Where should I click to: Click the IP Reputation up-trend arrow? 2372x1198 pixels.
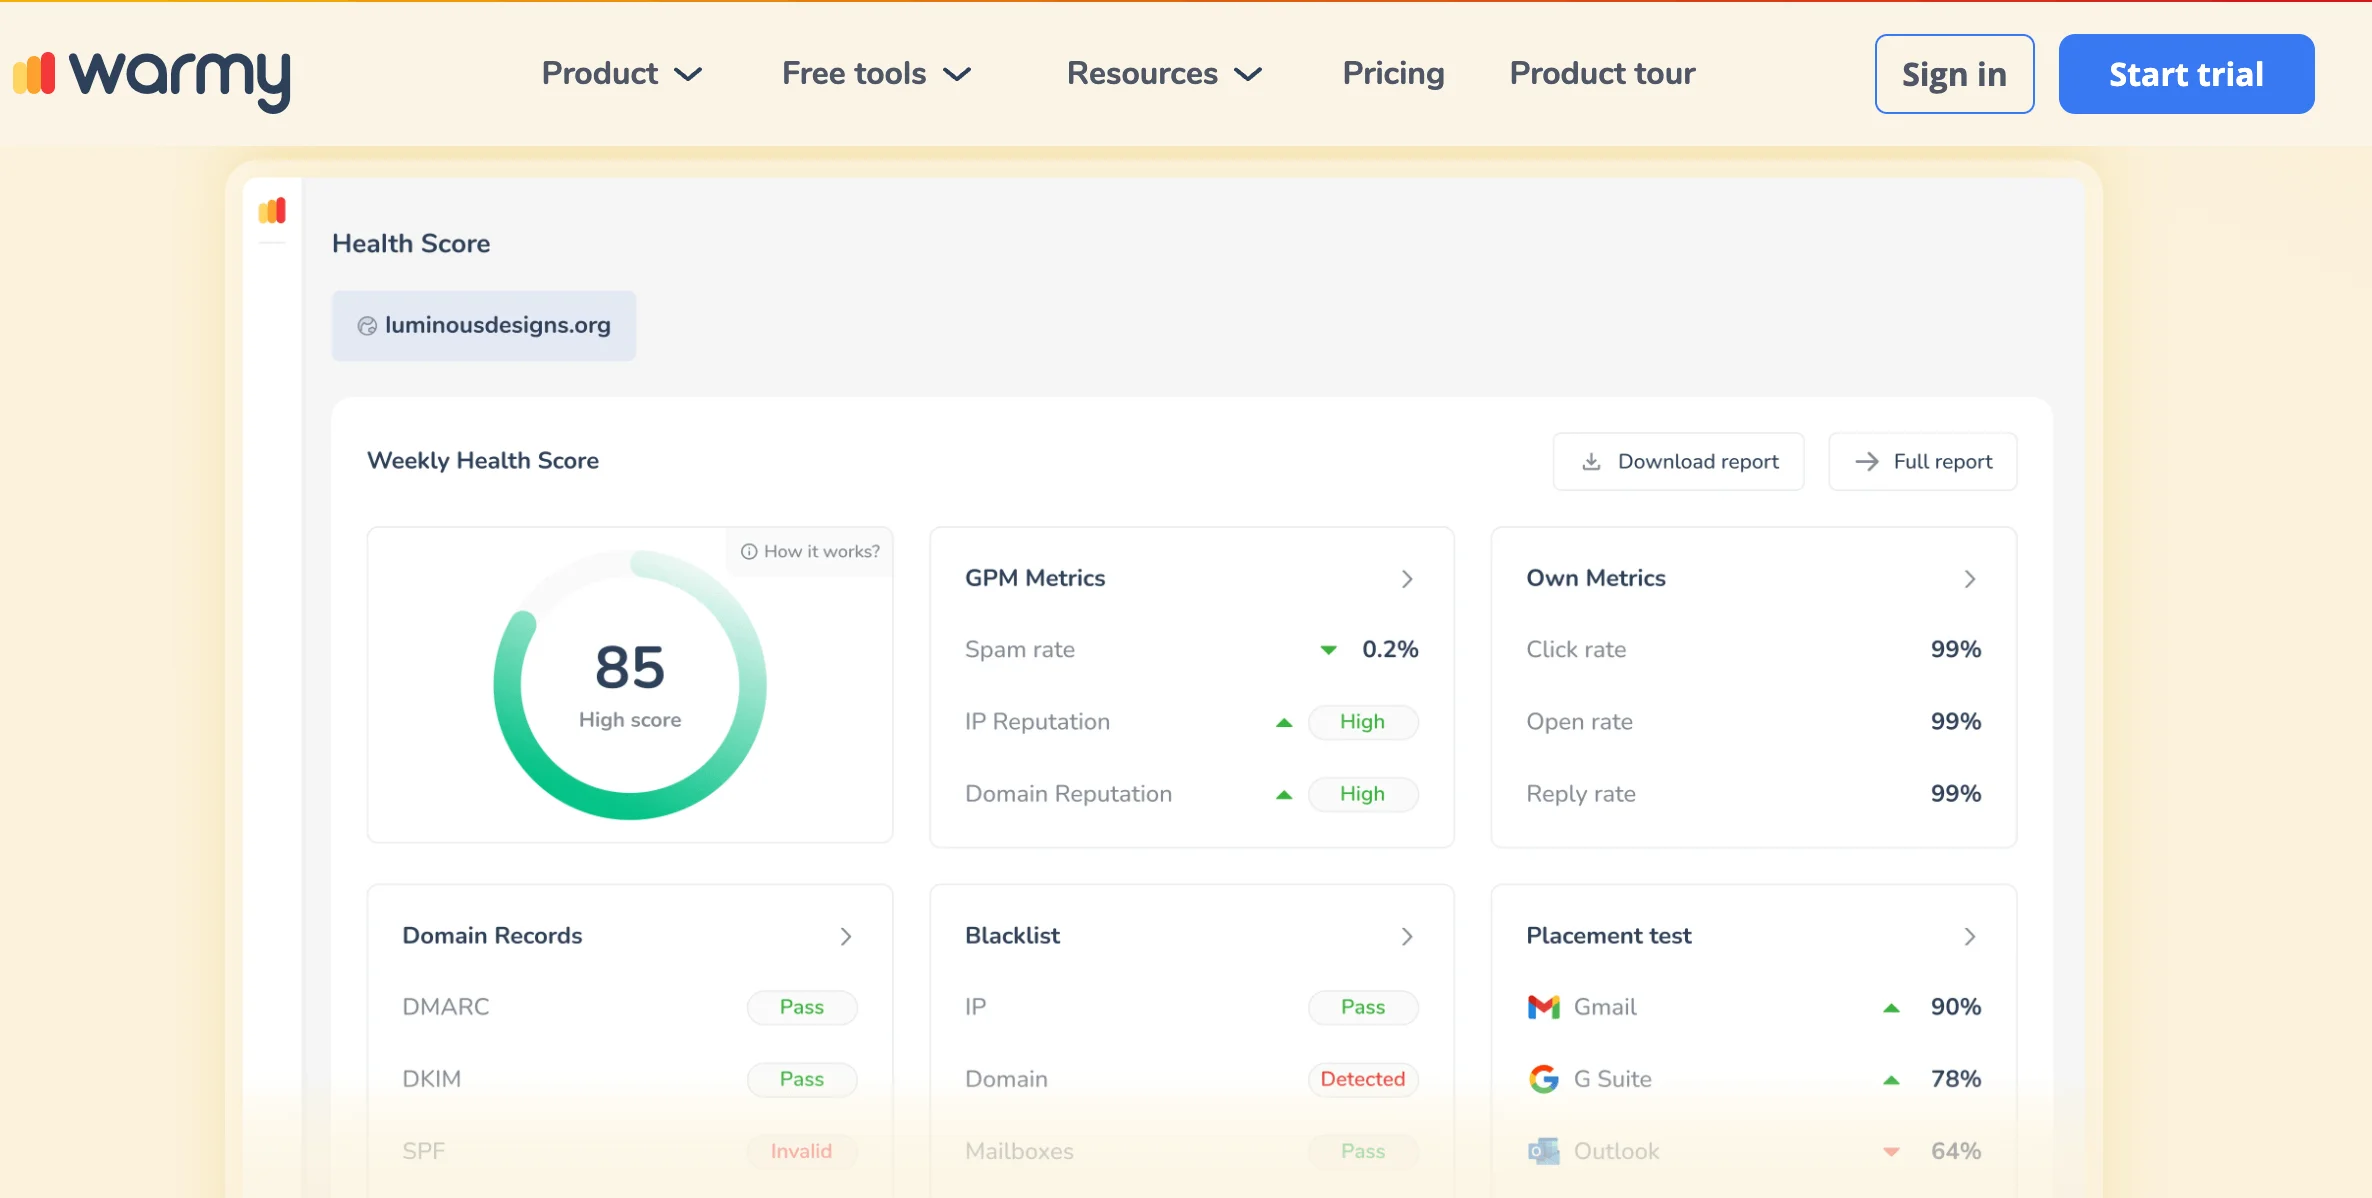click(x=1284, y=722)
